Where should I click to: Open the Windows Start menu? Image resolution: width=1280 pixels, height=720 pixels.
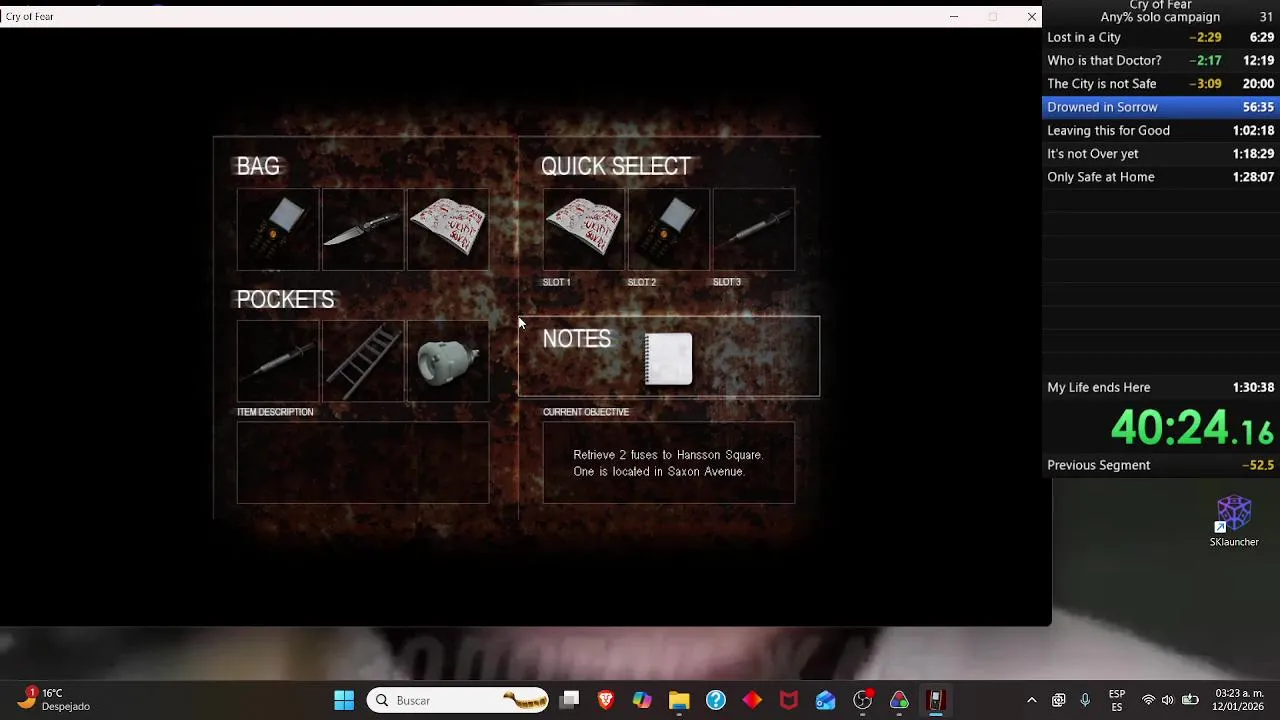344,700
